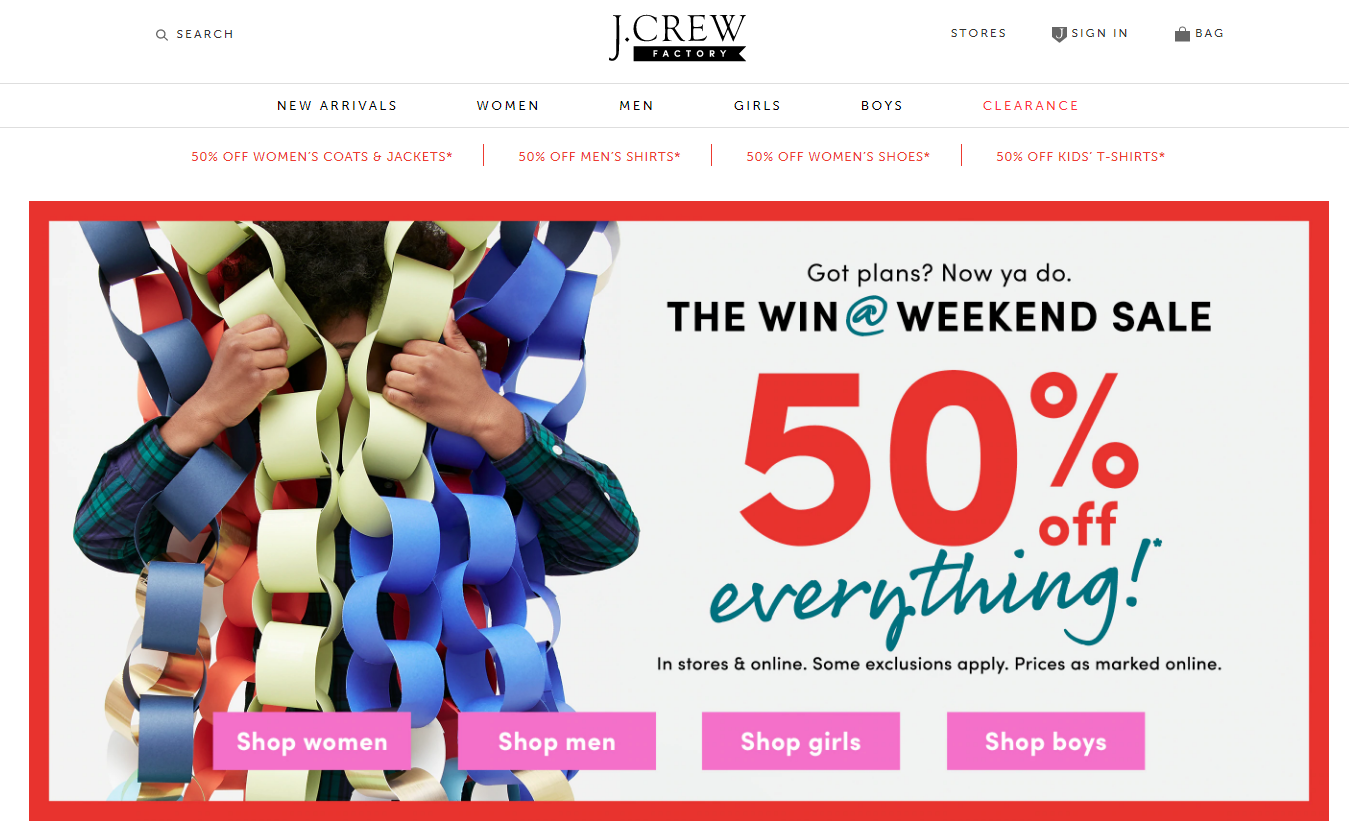Click the search magnifier icon

click(x=162, y=35)
